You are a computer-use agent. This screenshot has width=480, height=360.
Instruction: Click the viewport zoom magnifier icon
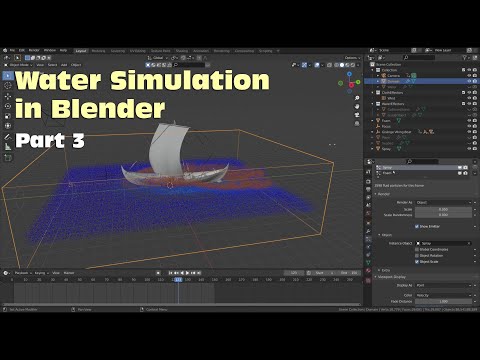[357, 98]
